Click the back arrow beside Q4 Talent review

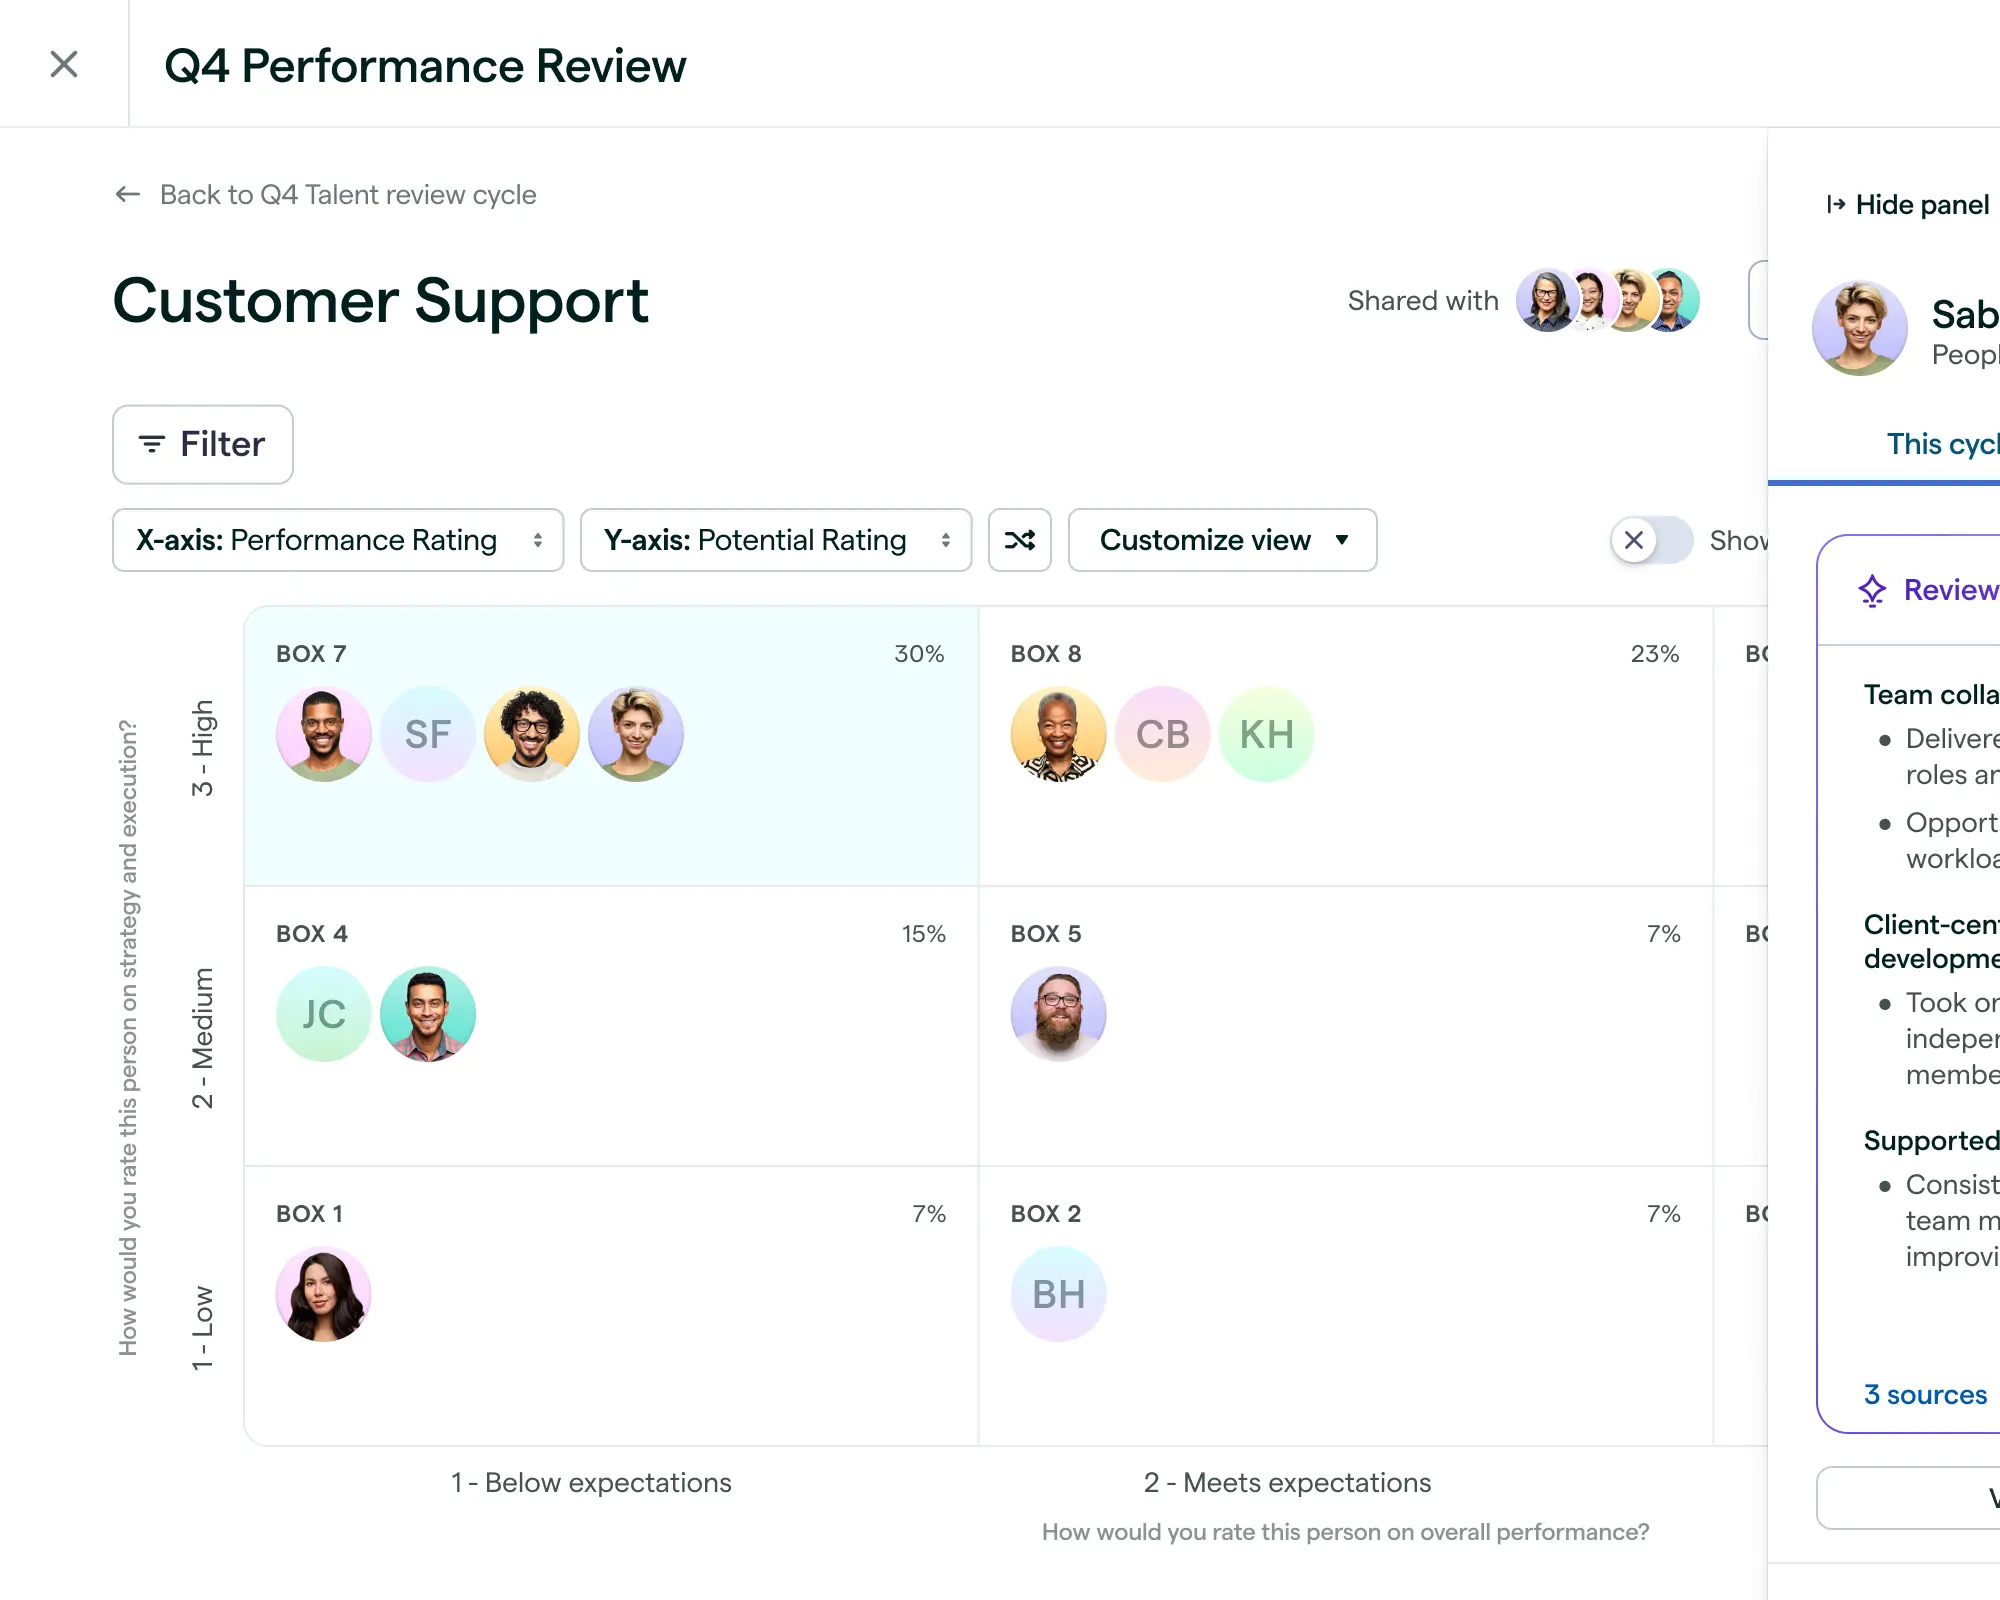click(128, 194)
